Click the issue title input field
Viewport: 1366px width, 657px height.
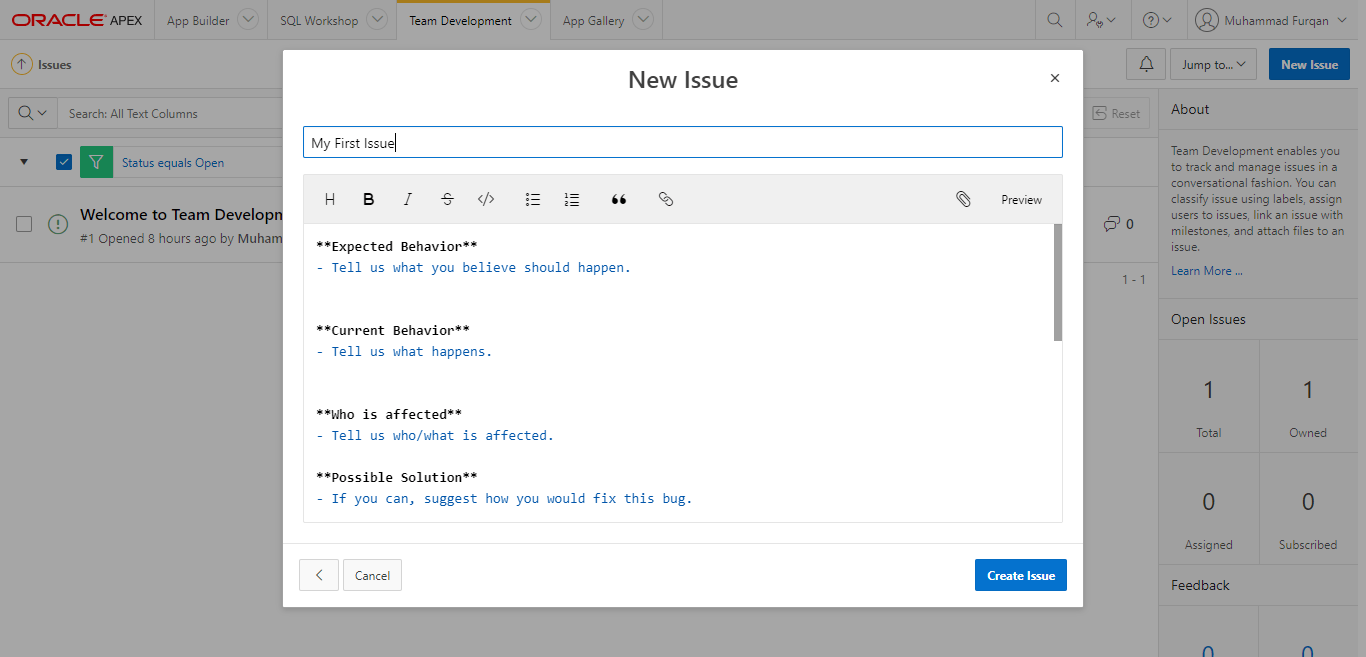[x=683, y=141]
